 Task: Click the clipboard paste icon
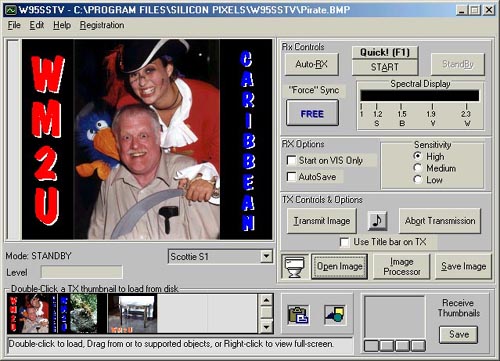coord(298,315)
